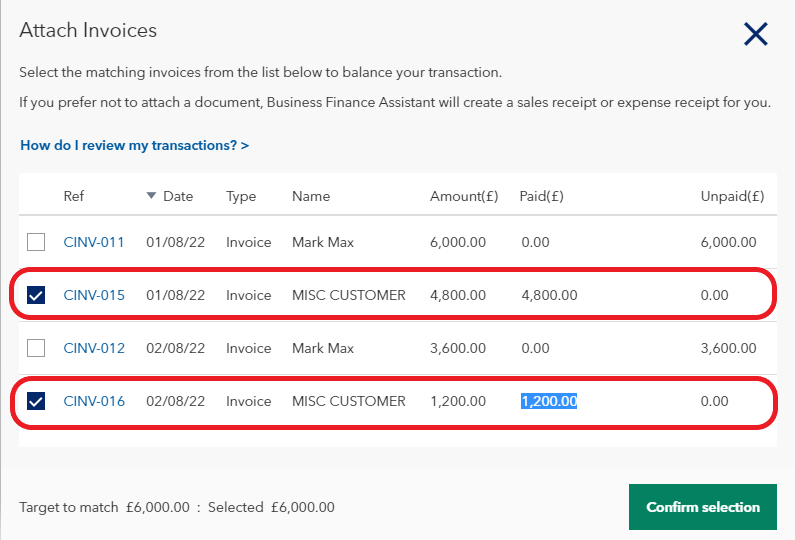This screenshot has width=795, height=540.
Task: Click the Mark Max name in CINV-011 row
Action: coord(323,242)
